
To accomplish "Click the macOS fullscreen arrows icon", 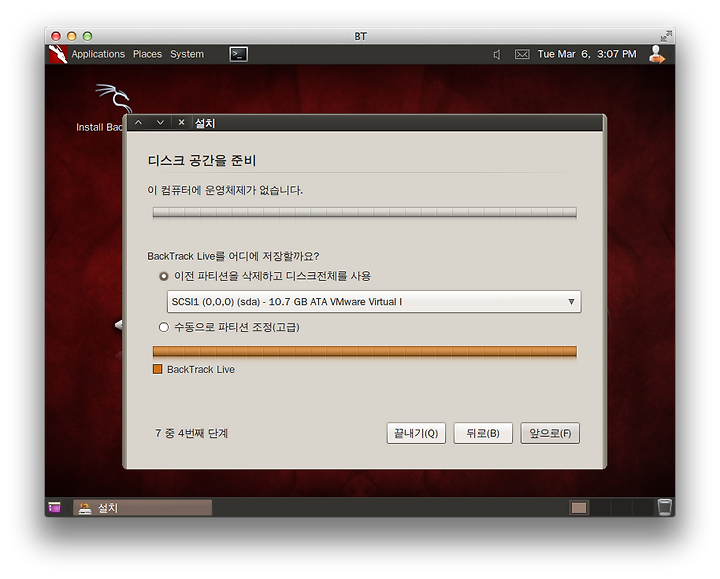I will pos(666,36).
